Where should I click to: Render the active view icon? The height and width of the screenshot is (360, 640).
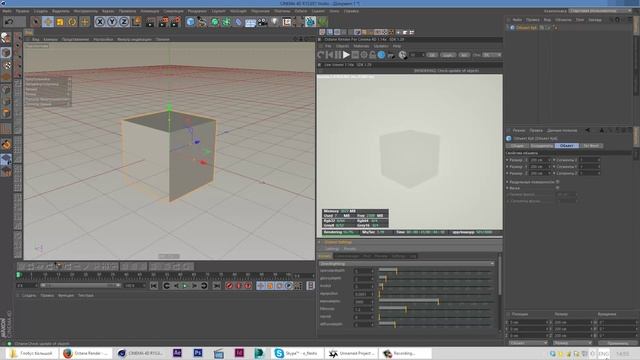(x=150, y=22)
